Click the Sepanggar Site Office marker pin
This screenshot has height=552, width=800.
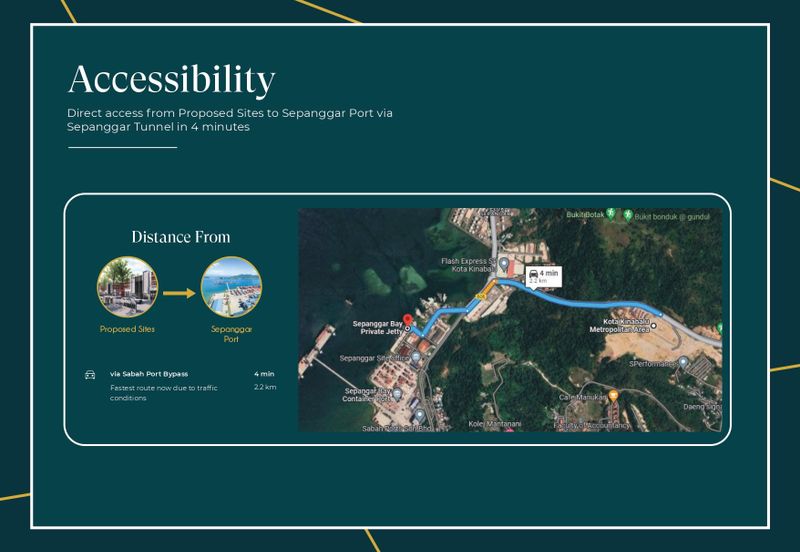(x=416, y=357)
